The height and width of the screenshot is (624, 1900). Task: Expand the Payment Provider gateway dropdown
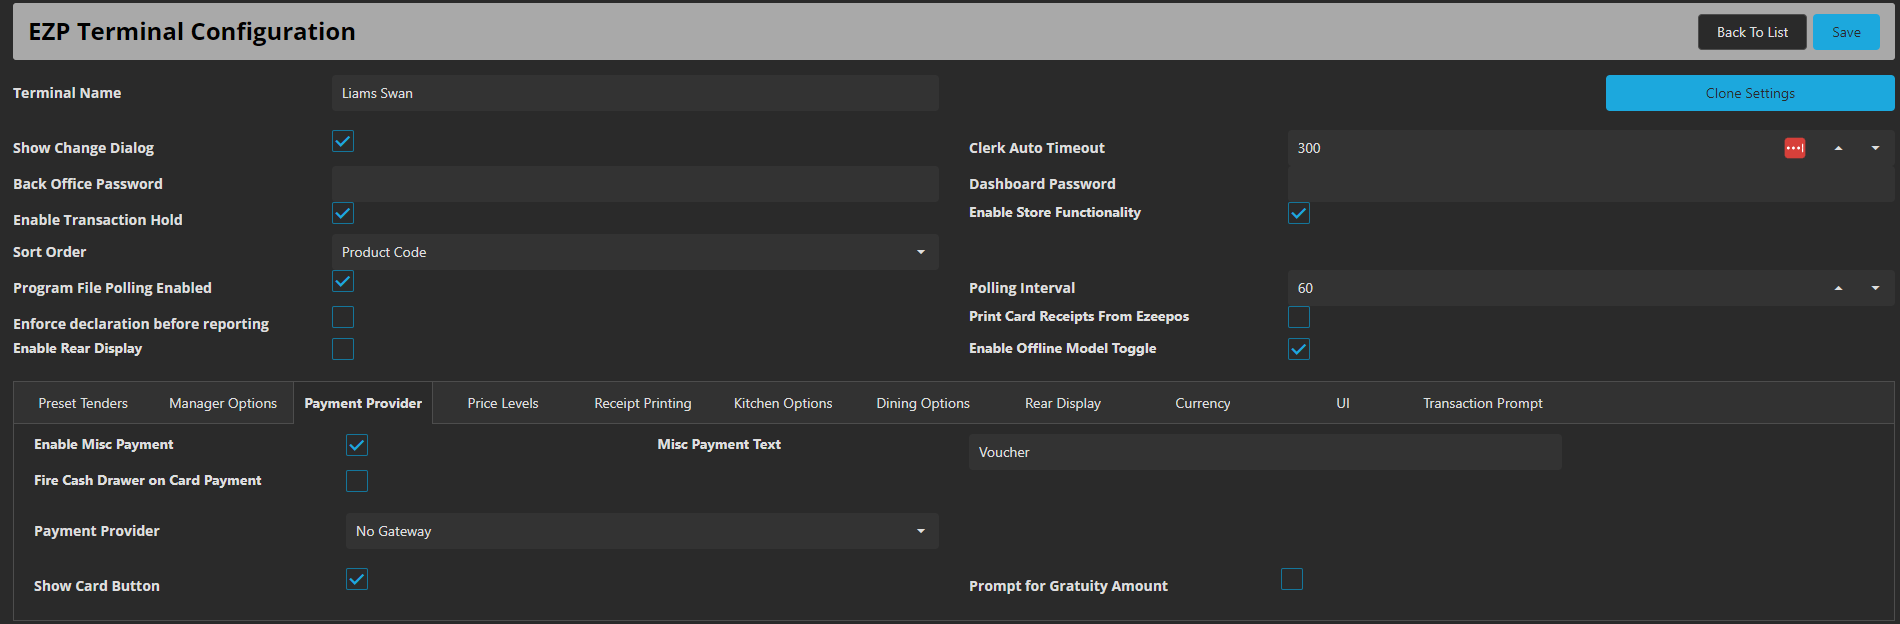[642, 531]
